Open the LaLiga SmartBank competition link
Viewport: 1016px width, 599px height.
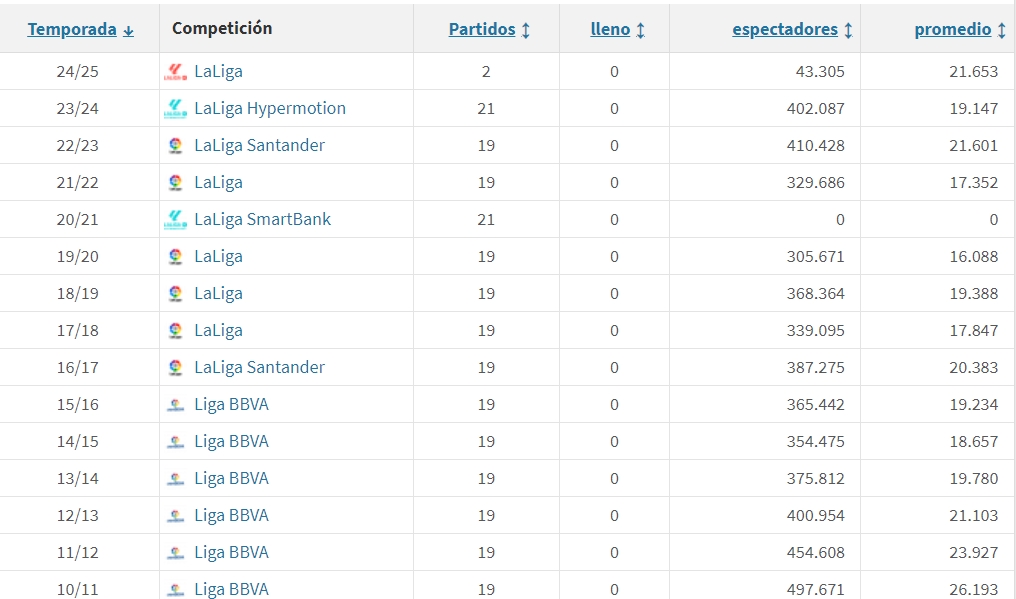[x=262, y=219]
